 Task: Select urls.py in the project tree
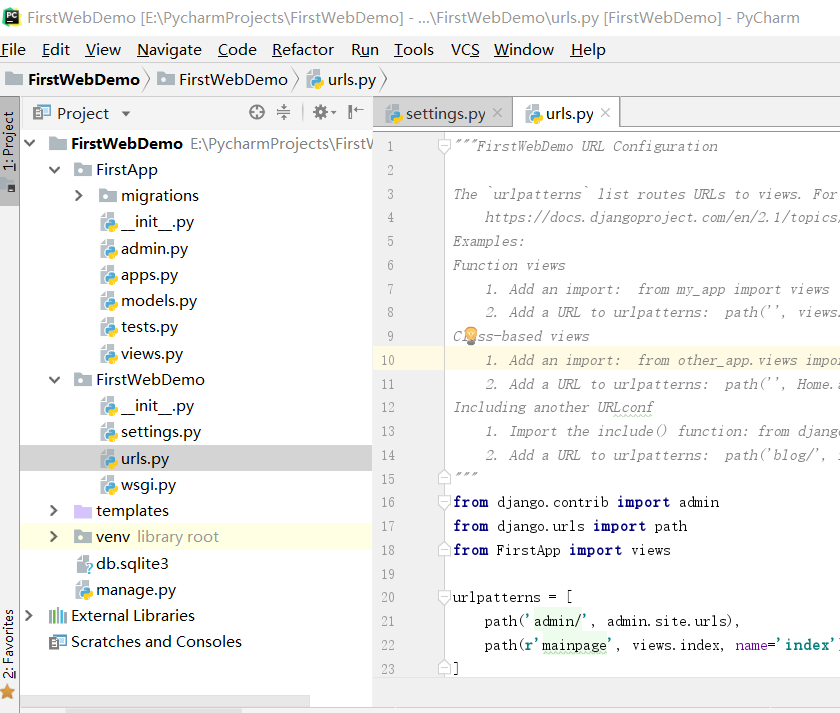point(196,459)
